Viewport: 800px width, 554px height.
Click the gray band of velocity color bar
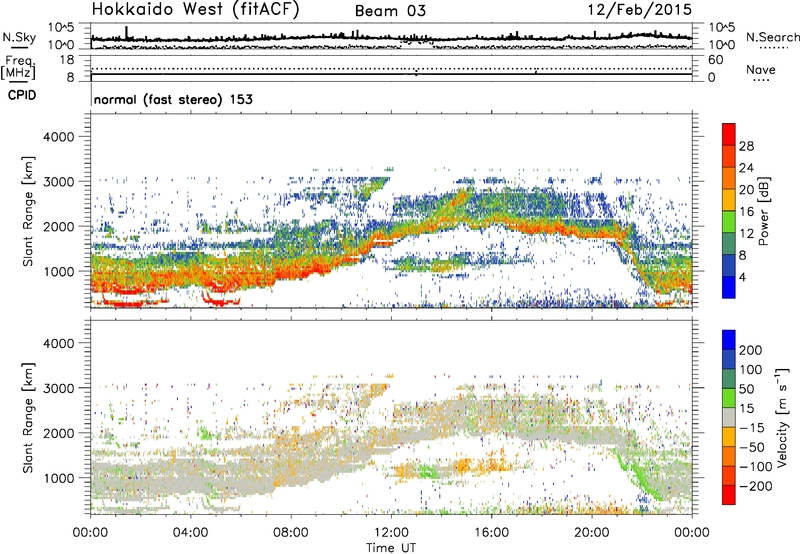click(729, 418)
